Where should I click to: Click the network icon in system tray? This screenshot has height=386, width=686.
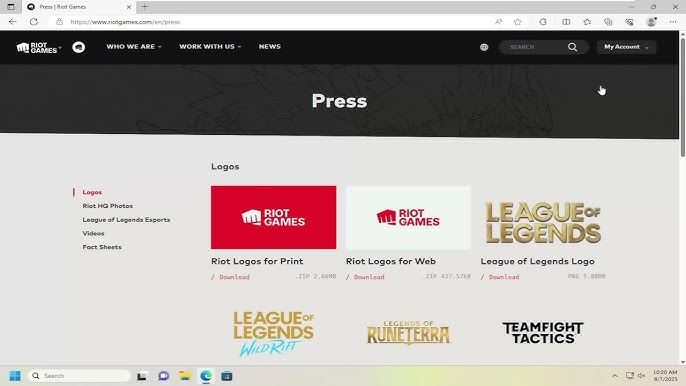(630, 376)
